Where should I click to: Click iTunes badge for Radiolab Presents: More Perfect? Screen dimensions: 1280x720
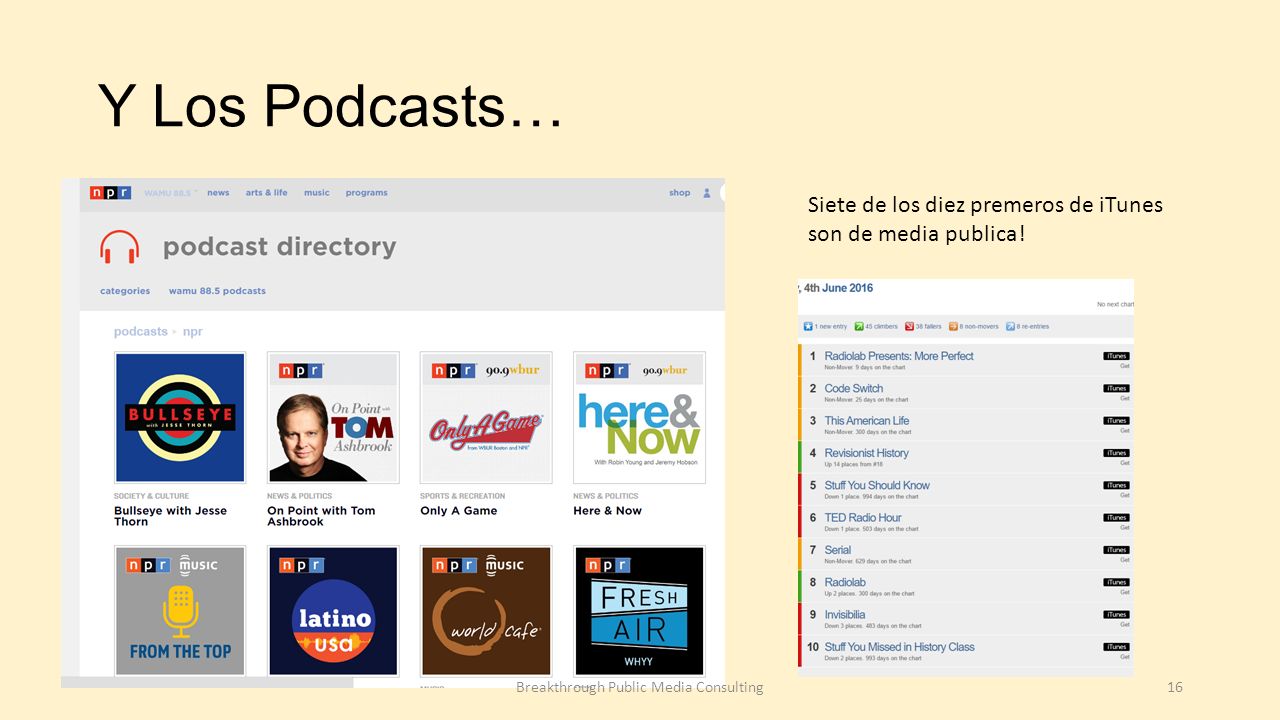coord(1116,356)
